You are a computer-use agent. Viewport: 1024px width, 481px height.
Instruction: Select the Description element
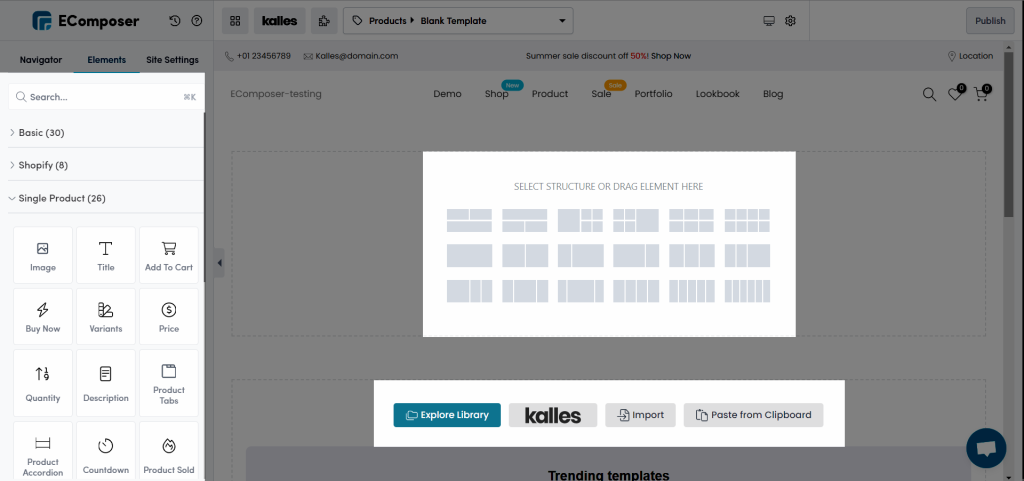pos(106,383)
